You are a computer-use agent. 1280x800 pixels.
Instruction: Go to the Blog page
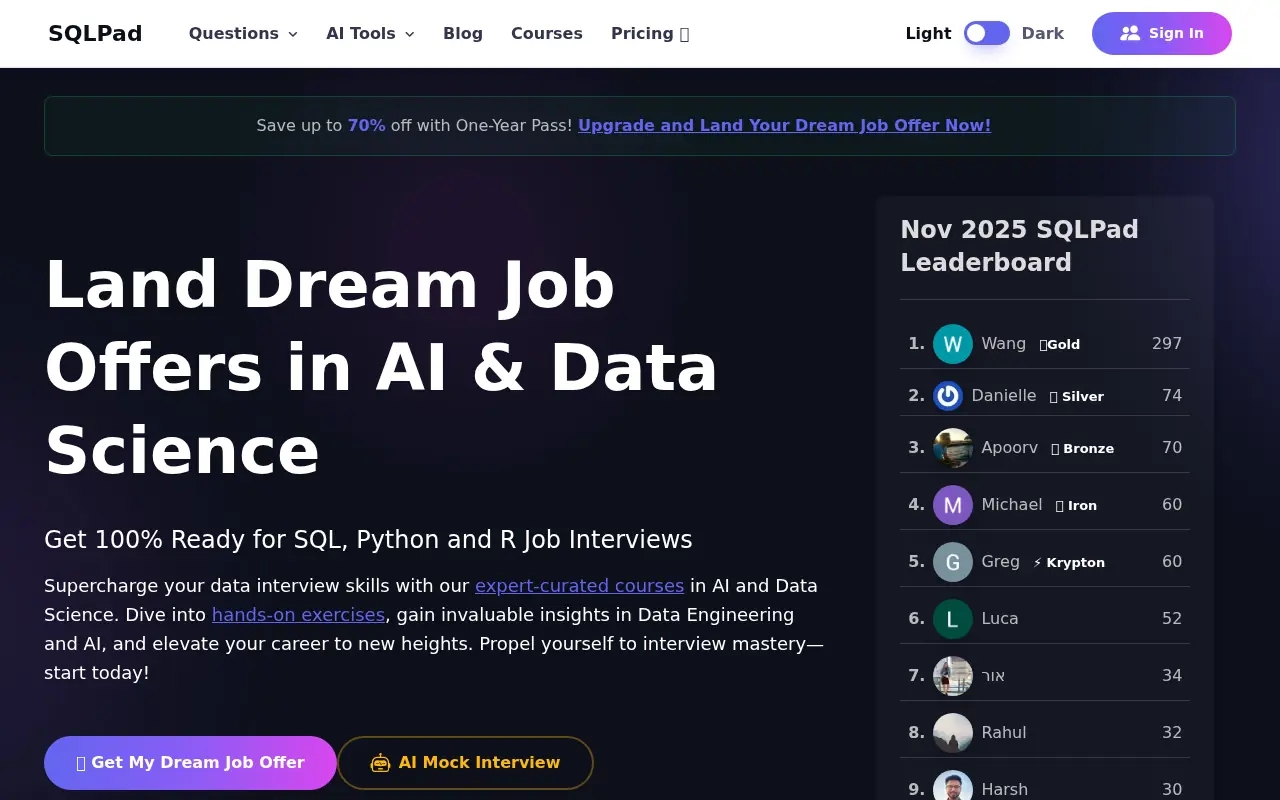463,33
